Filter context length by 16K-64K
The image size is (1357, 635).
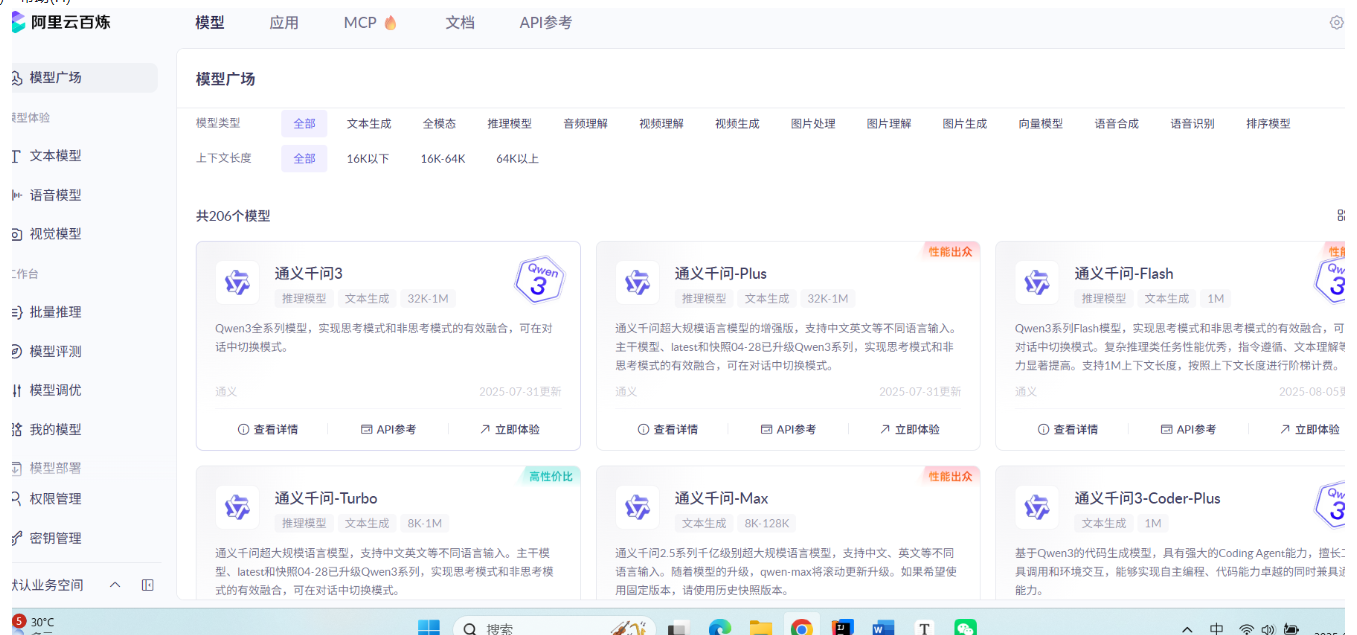[443, 158]
